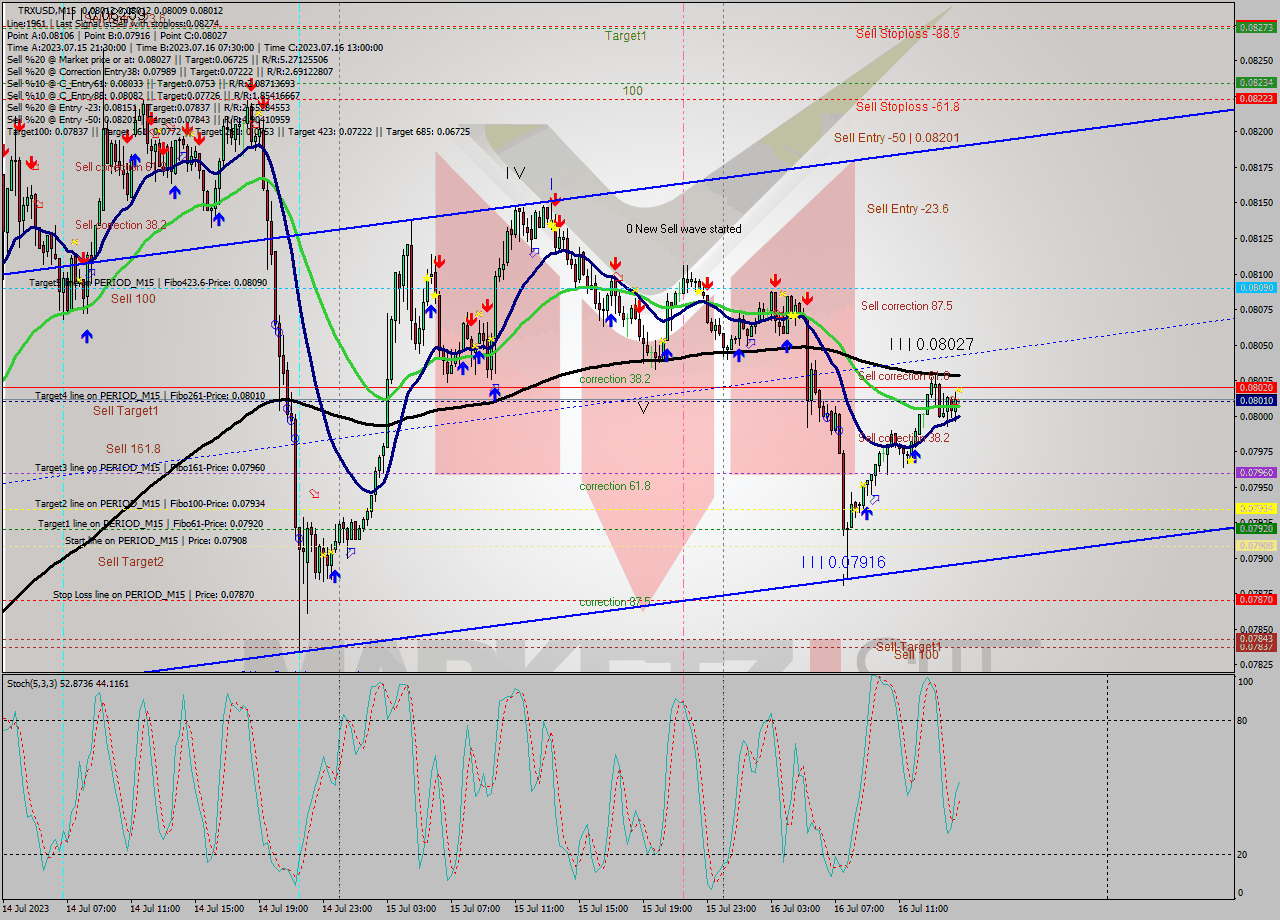Click the 'I V' wave marker label
Screen dimensions: 1280x920
[515, 173]
